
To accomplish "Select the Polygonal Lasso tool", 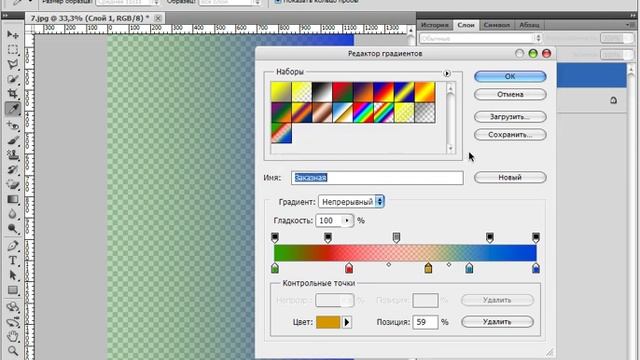I will (x=13, y=64).
